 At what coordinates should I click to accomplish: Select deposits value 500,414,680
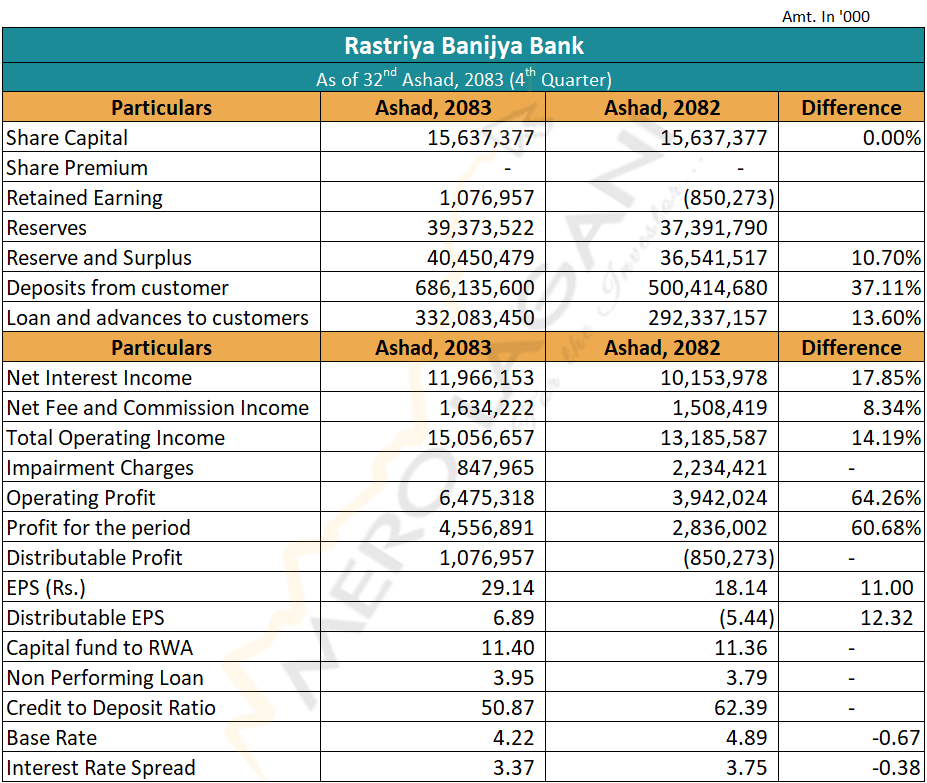pyautogui.click(x=707, y=288)
